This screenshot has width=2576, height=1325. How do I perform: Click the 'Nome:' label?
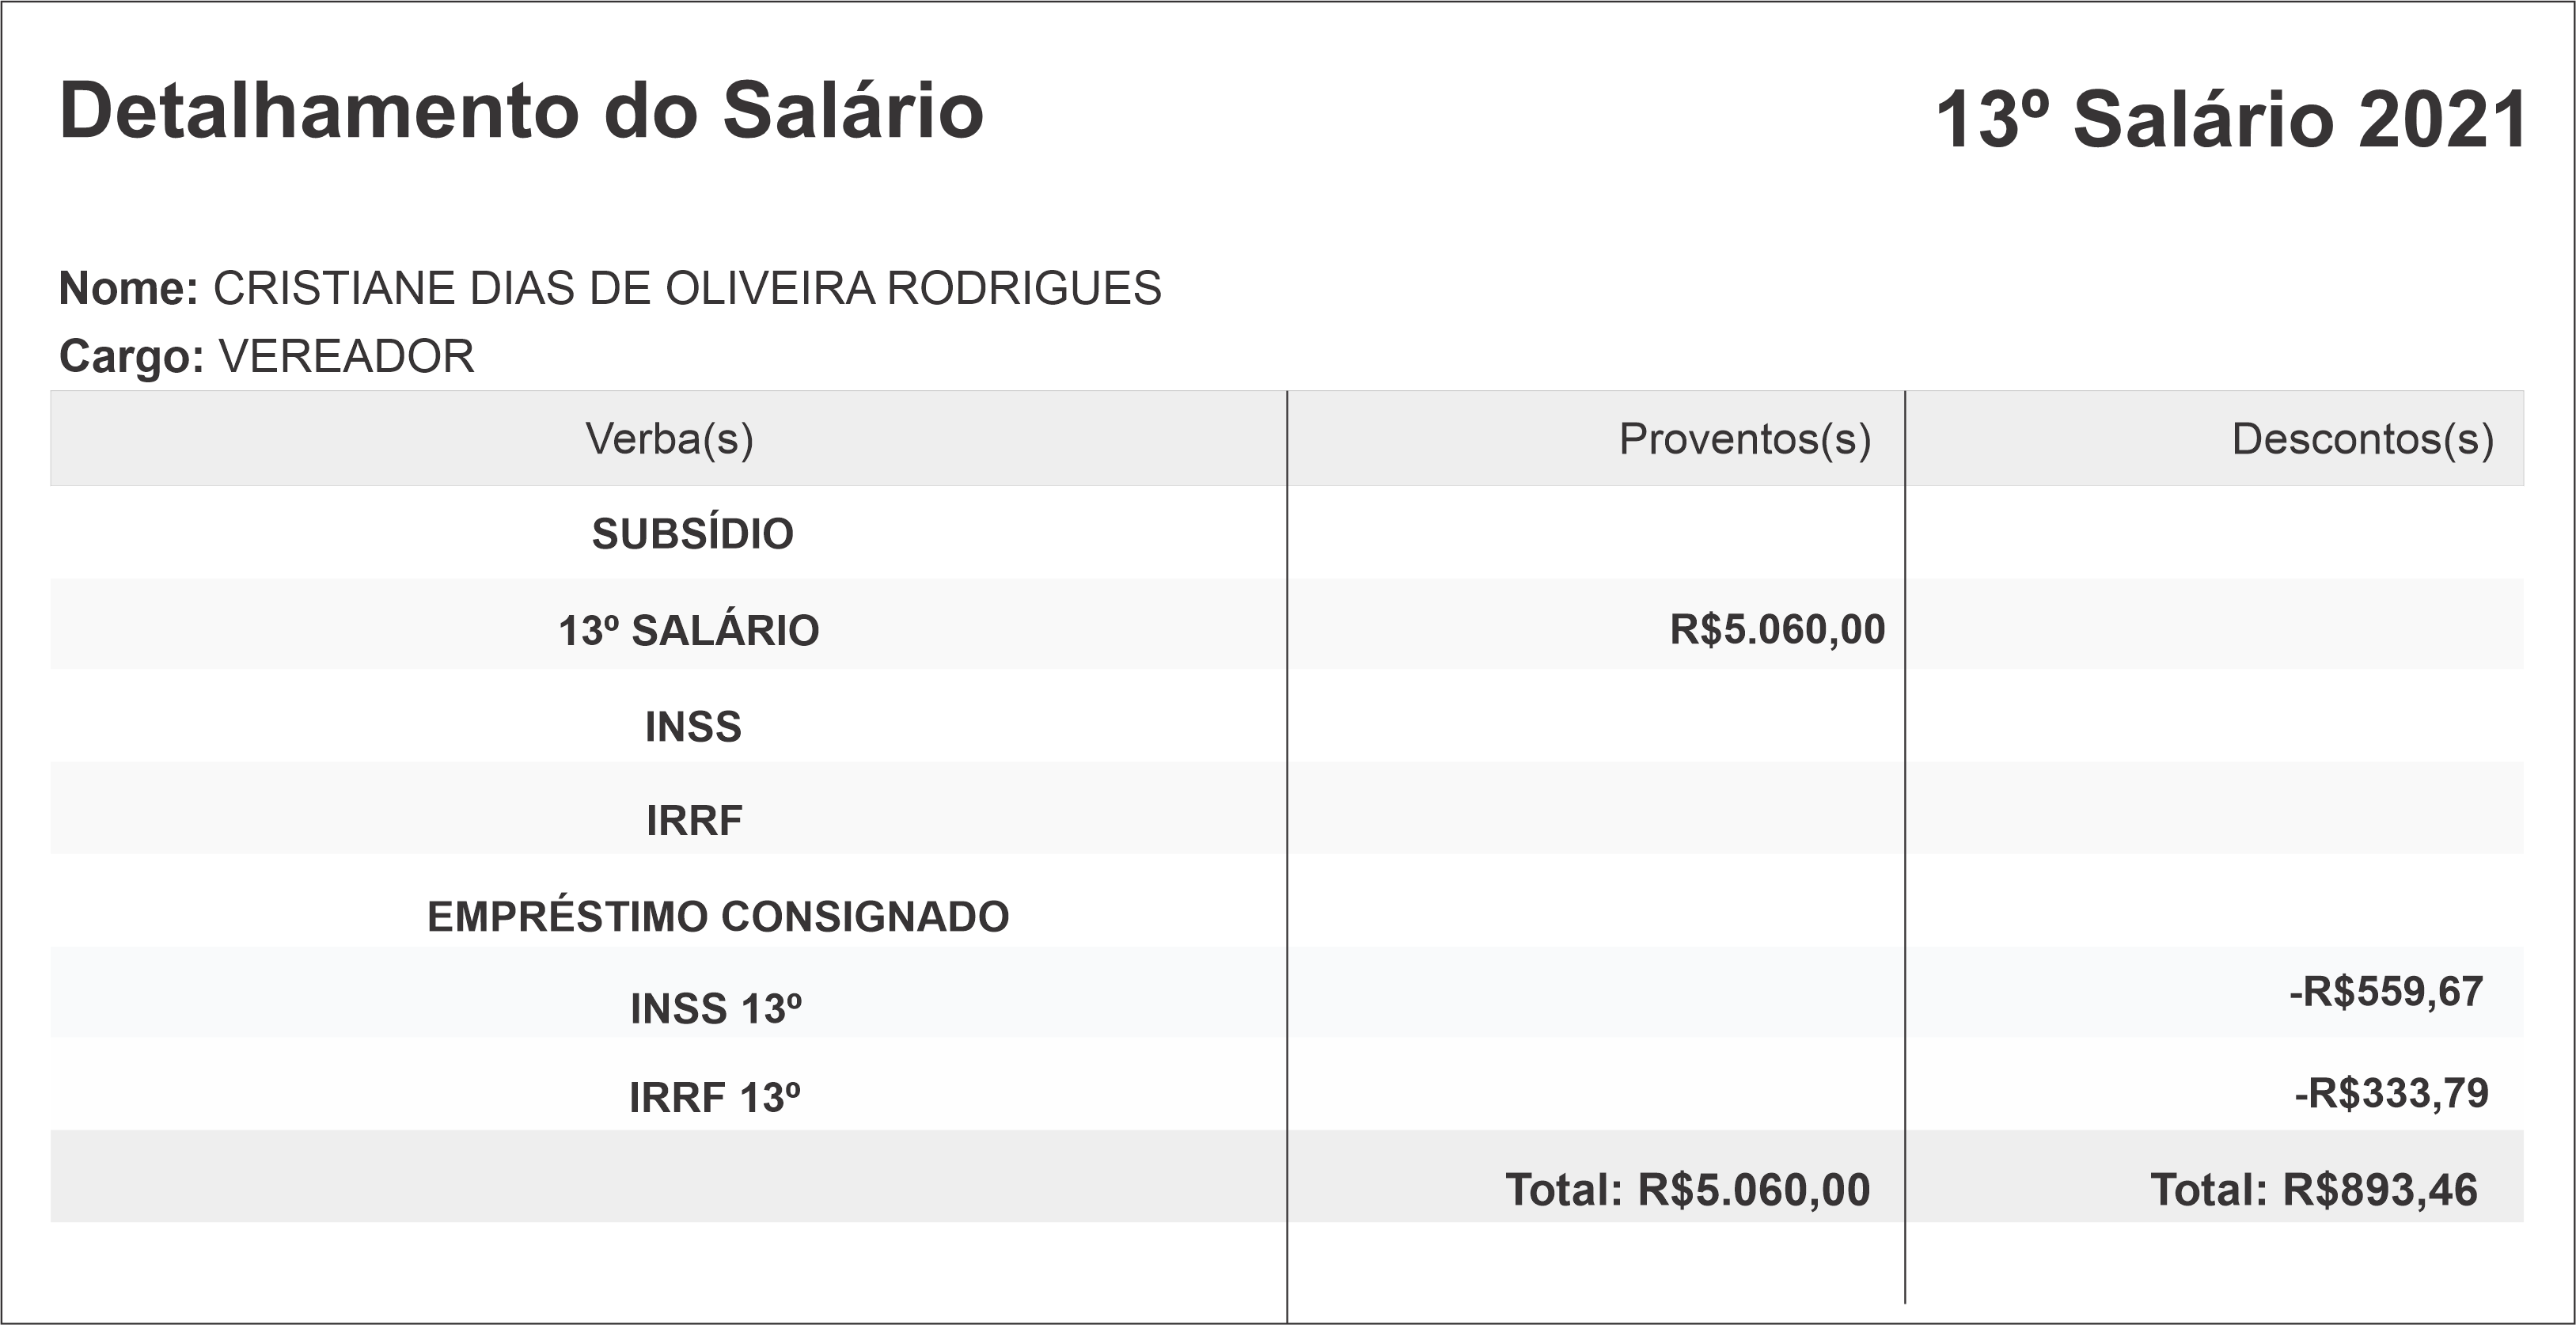(129, 289)
